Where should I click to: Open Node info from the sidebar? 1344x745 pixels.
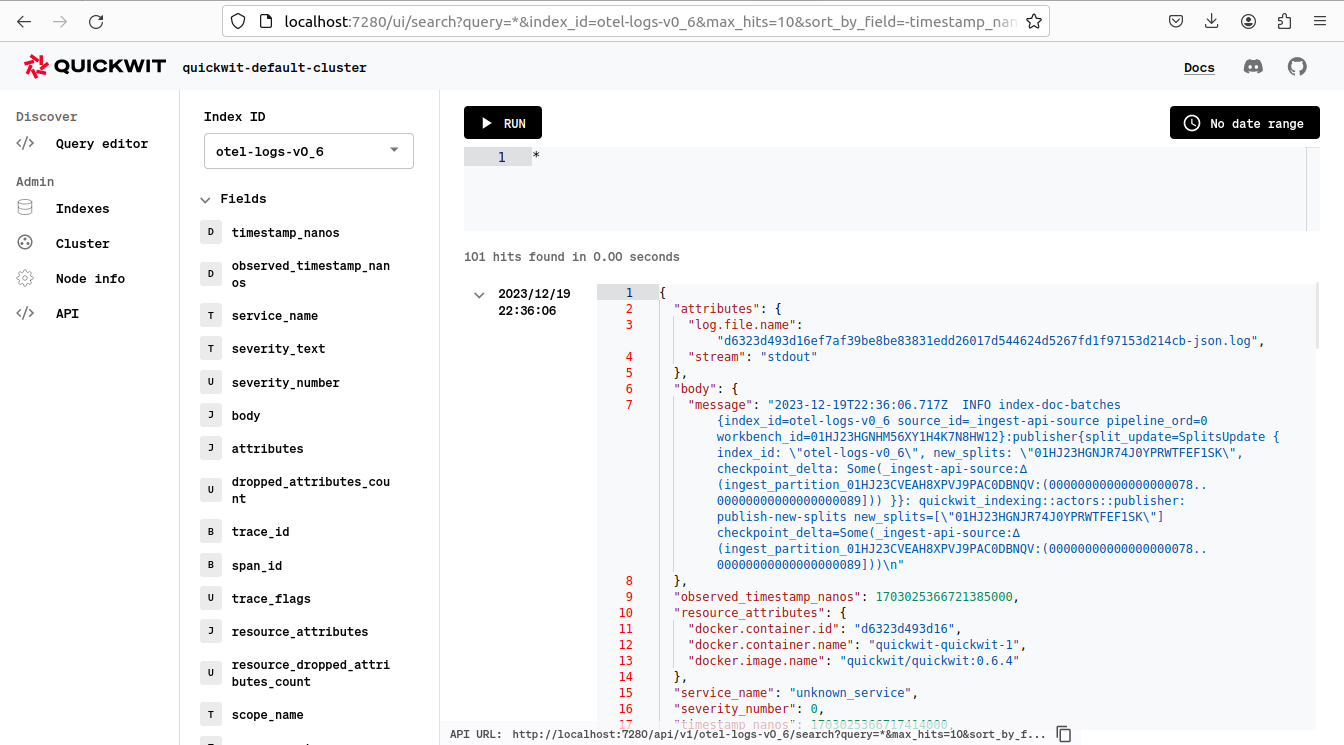pos(25,278)
